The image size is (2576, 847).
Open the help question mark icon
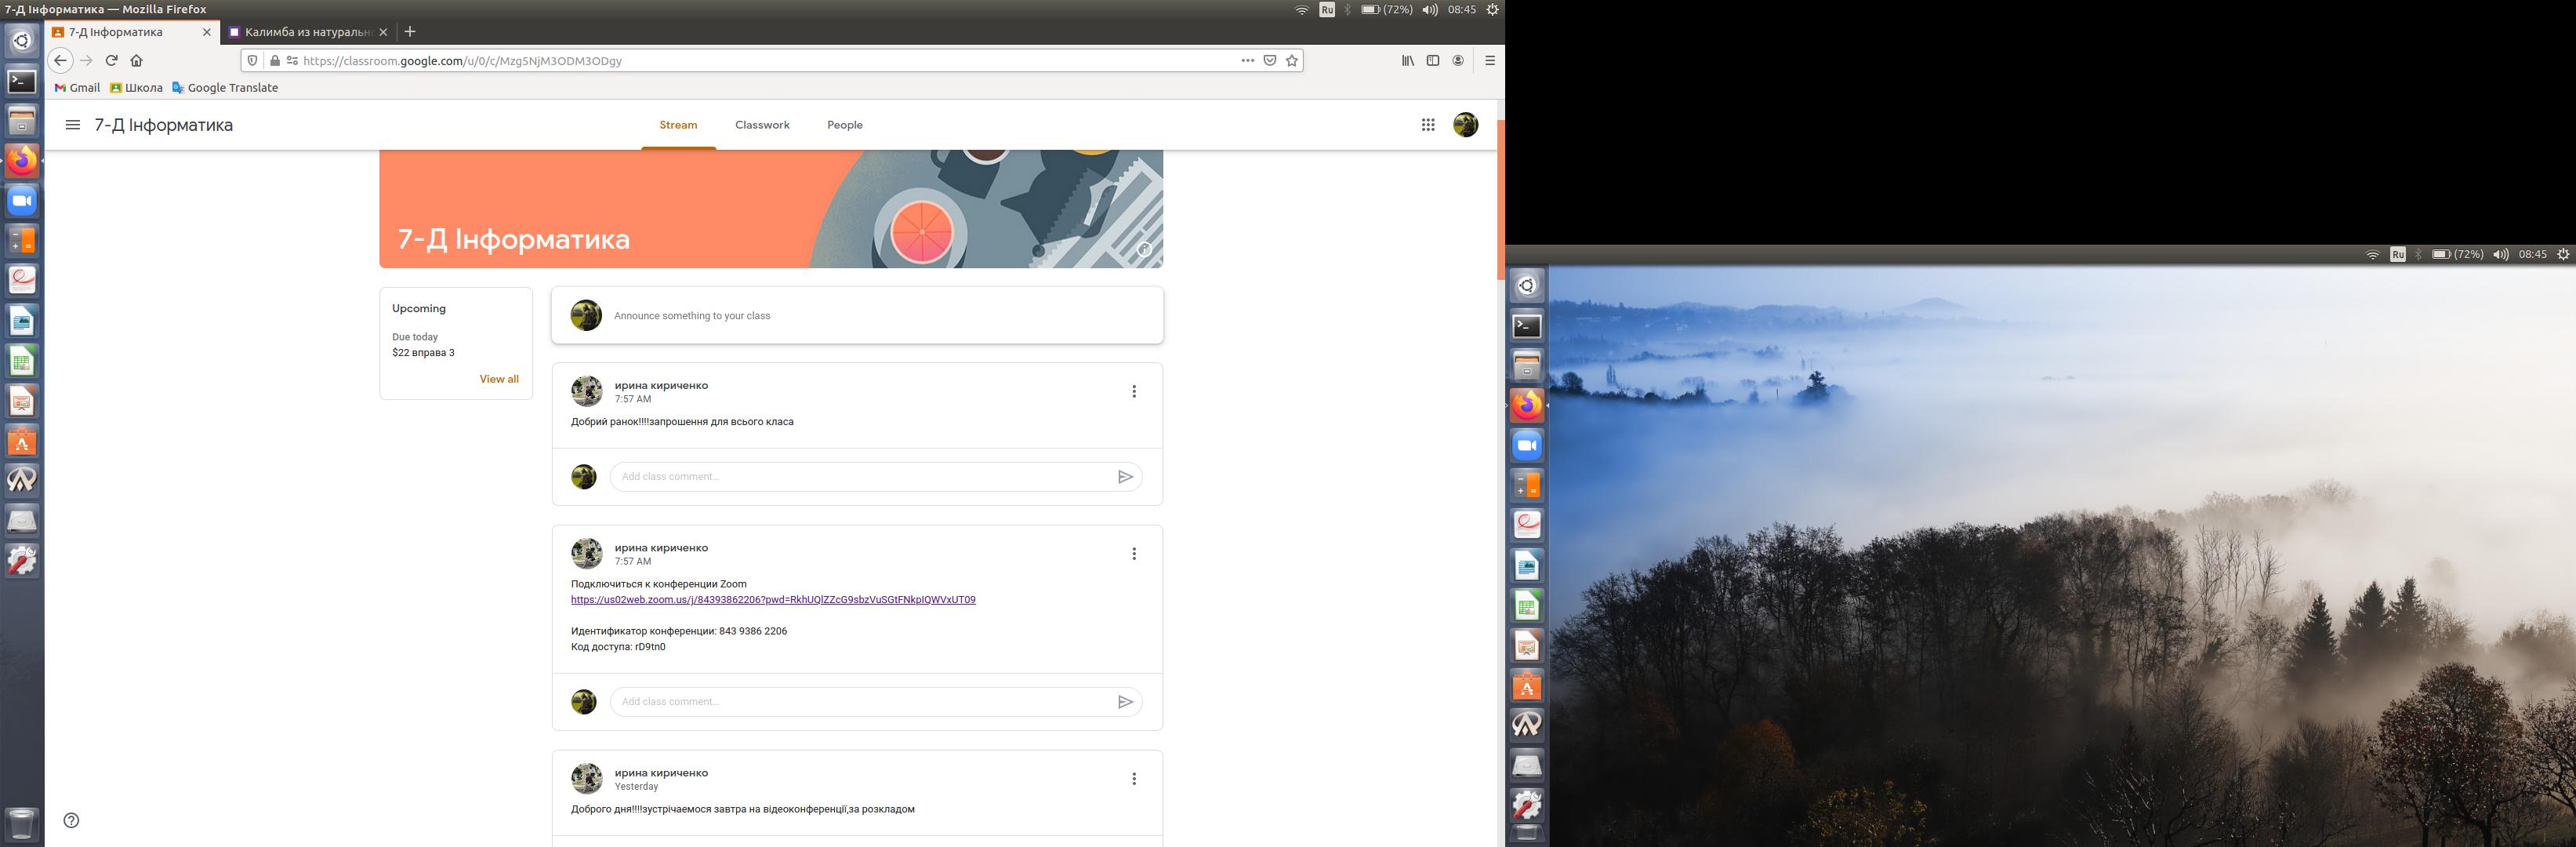point(71,820)
